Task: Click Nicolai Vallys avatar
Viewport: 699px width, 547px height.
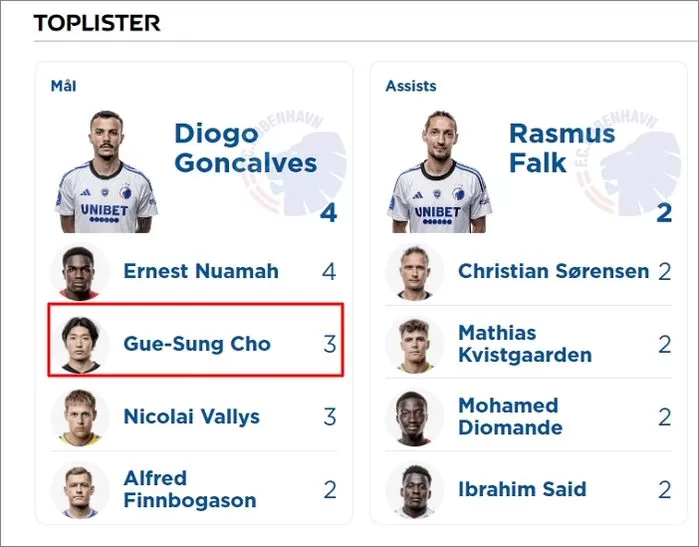Action: (x=80, y=417)
